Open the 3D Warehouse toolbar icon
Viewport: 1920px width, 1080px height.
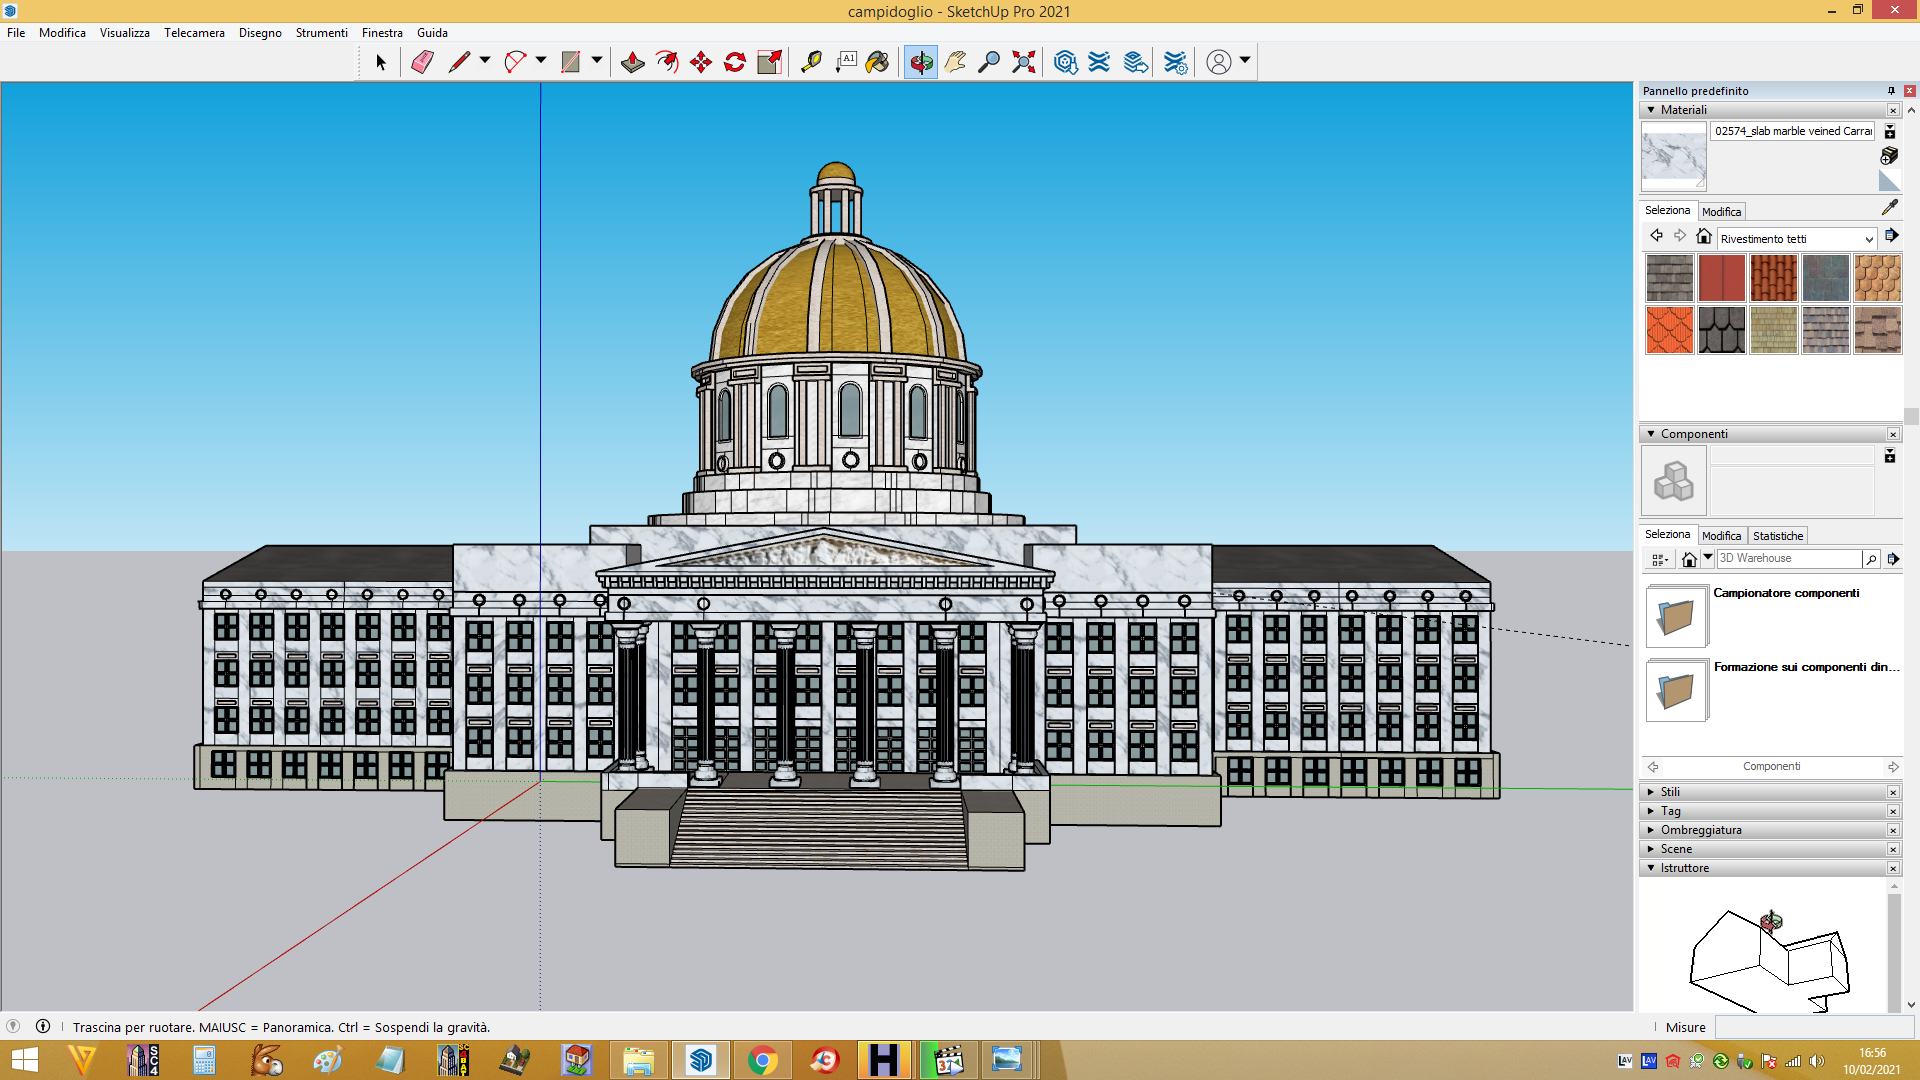(1066, 62)
